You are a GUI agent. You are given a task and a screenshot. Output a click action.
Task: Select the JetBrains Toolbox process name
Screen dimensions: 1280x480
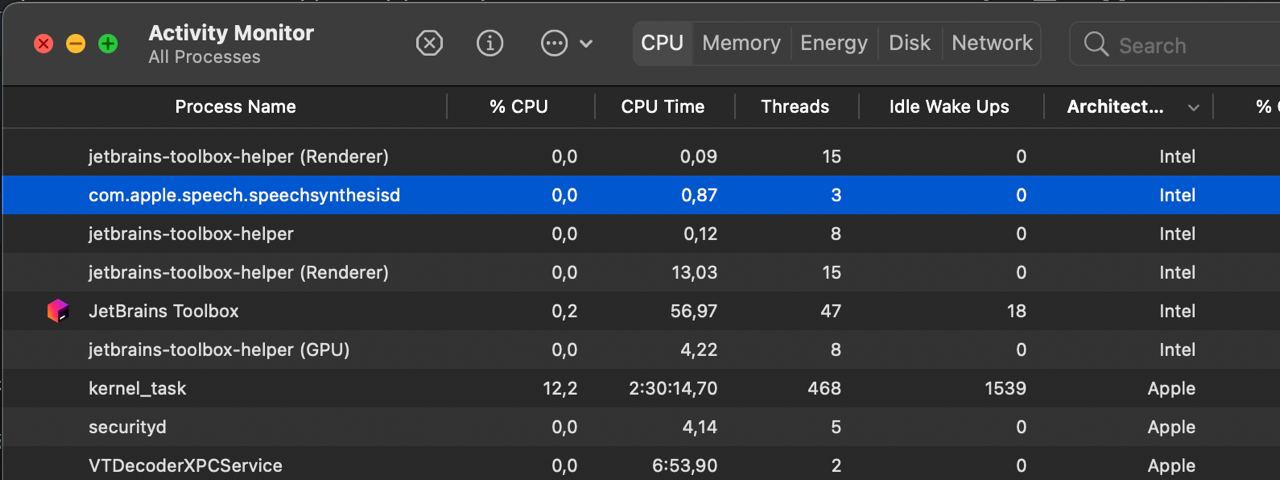tap(163, 311)
